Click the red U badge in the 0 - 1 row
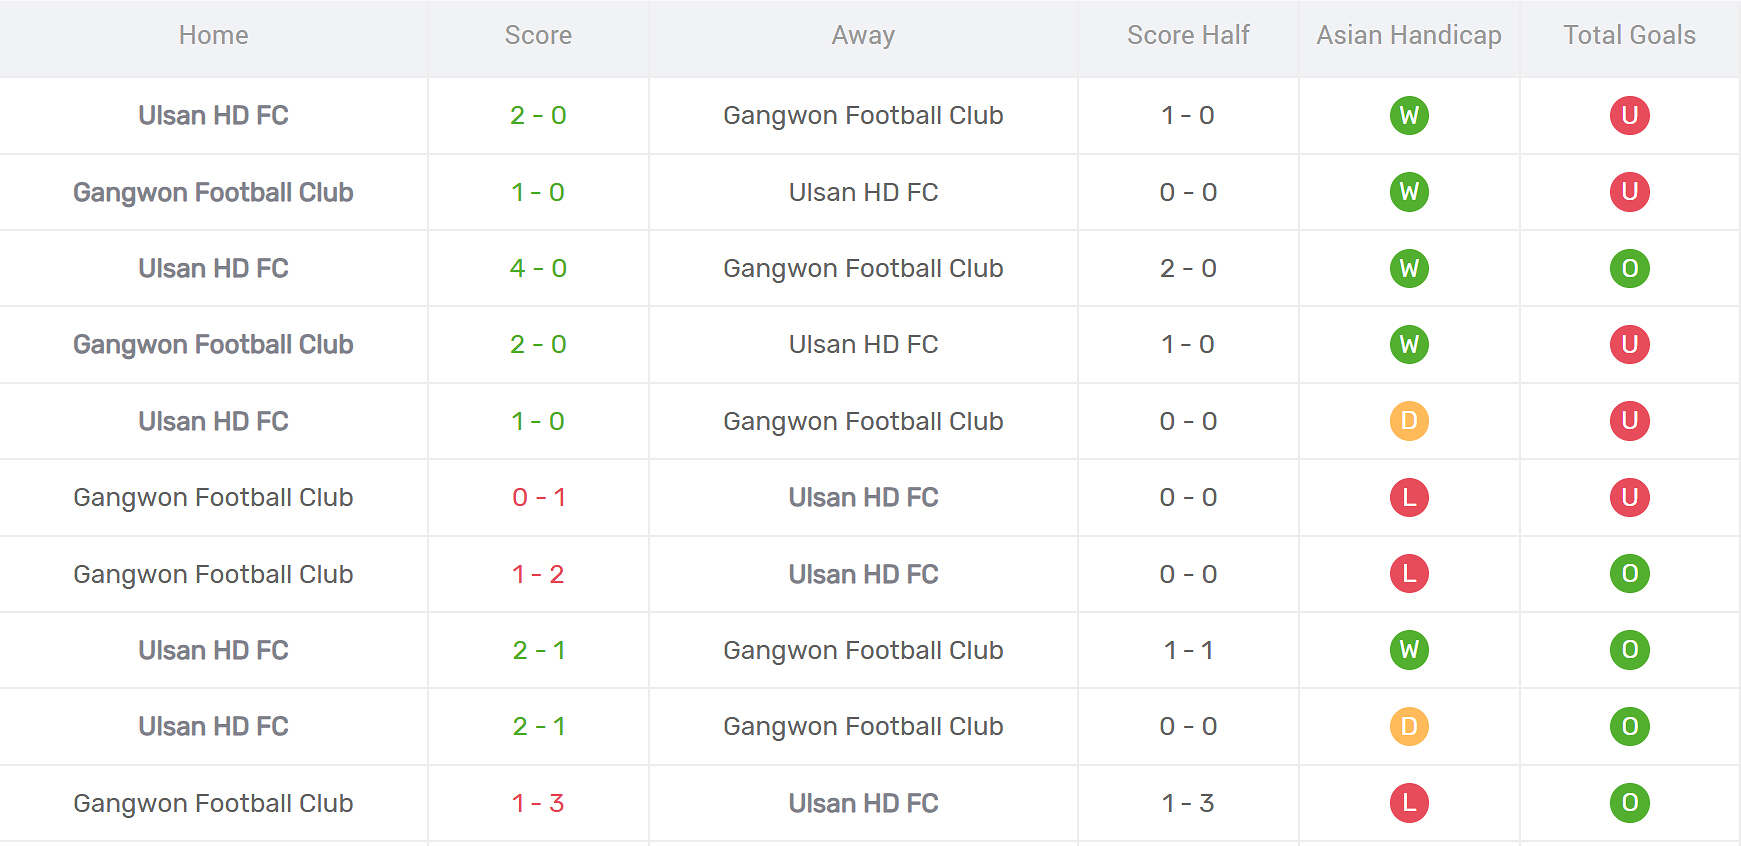This screenshot has width=1741, height=846. click(1629, 497)
